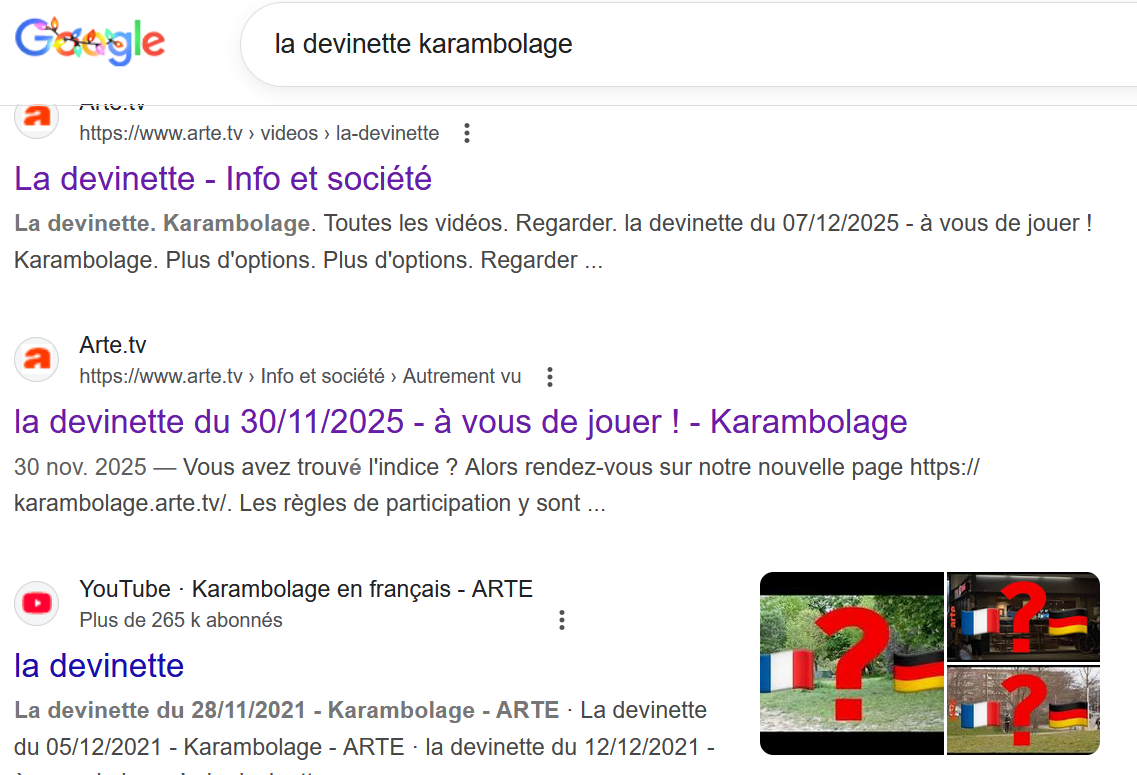The width and height of the screenshot is (1137, 775).
Task: Click the arte.tv › videos › la-devinette URL
Action: (x=259, y=133)
